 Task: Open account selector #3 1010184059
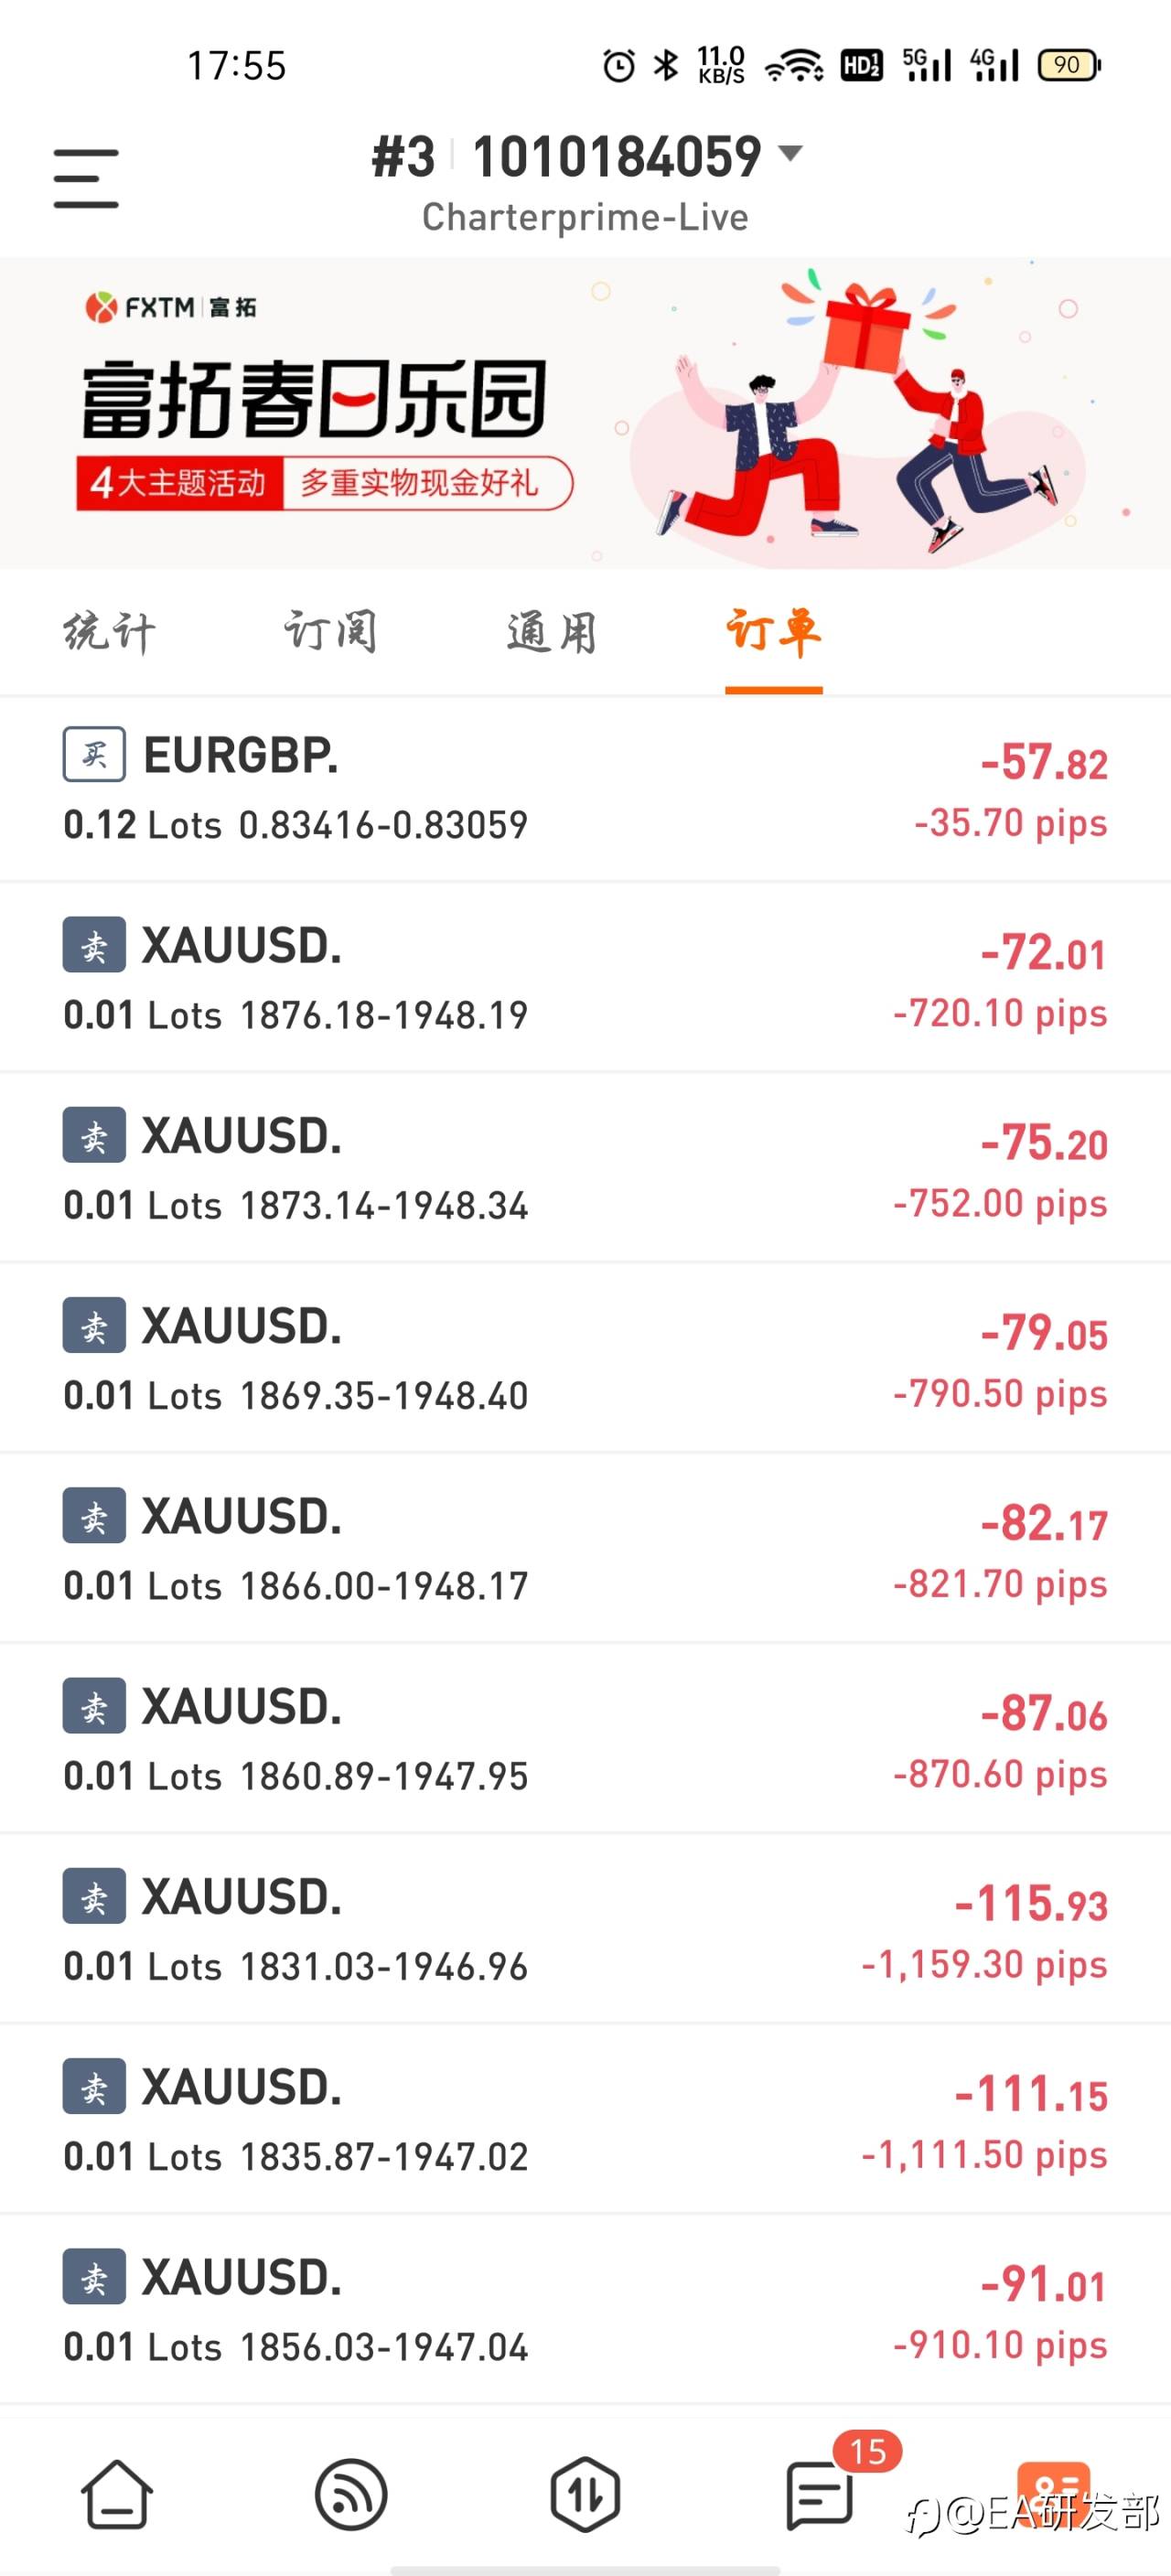[586, 158]
